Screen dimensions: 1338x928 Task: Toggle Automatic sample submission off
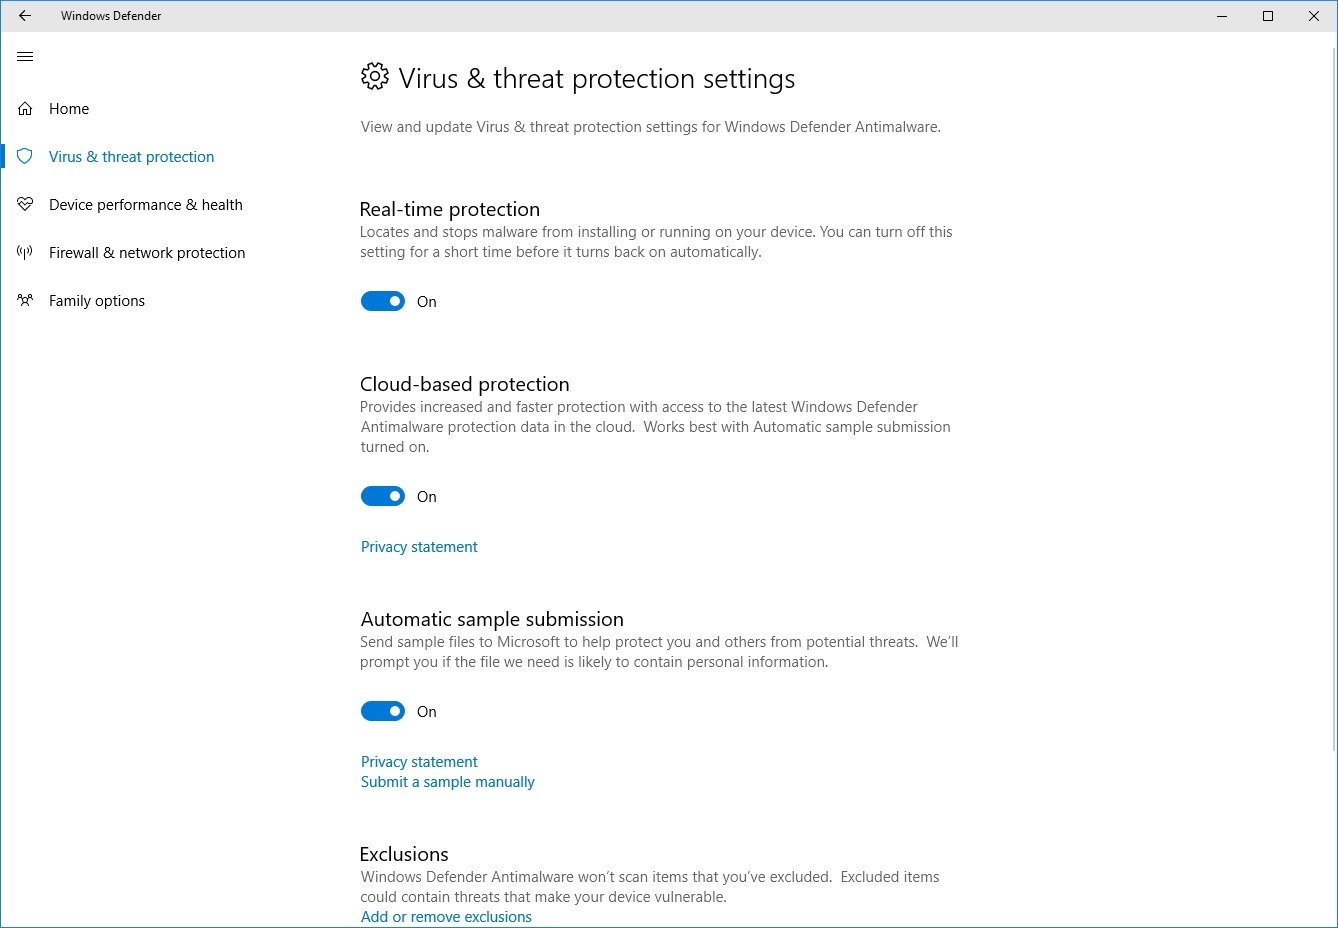pyautogui.click(x=383, y=711)
